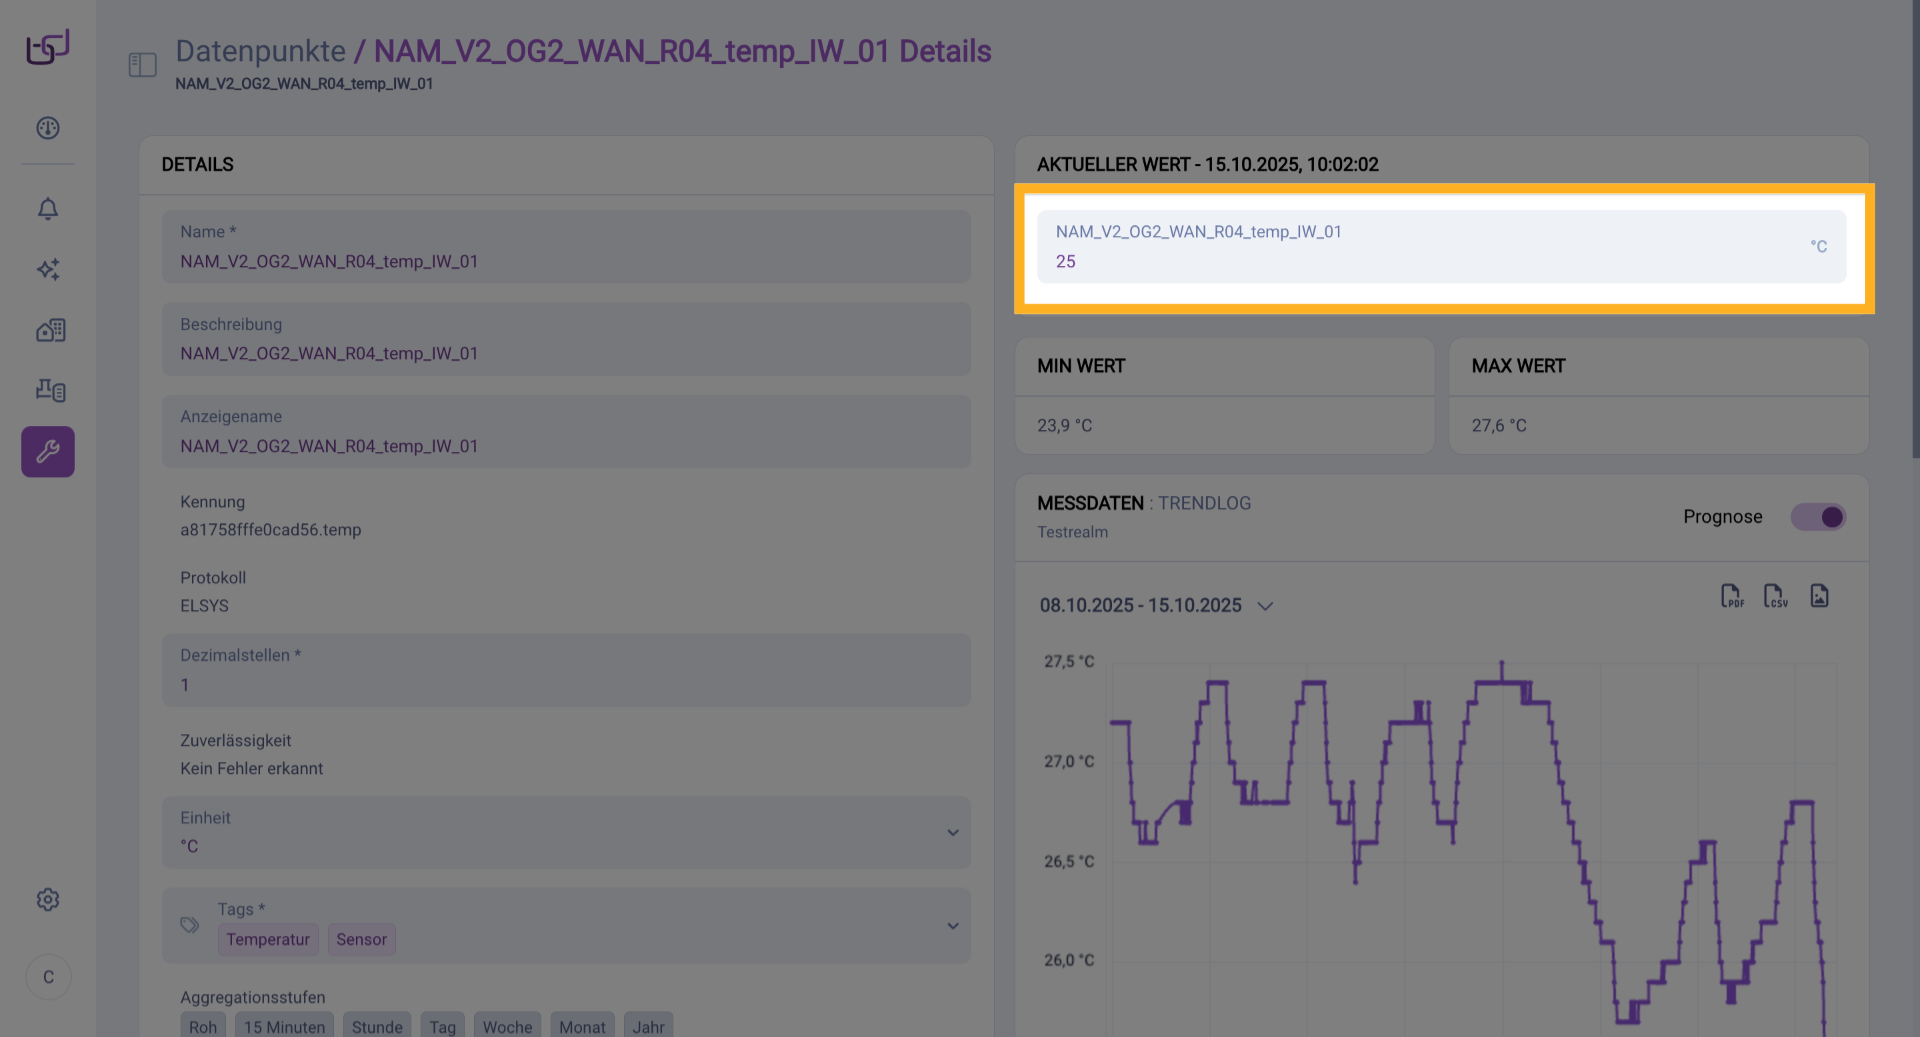This screenshot has width=1920, height=1037.
Task: Open the buildings sidebar icon
Action: tap(50, 330)
